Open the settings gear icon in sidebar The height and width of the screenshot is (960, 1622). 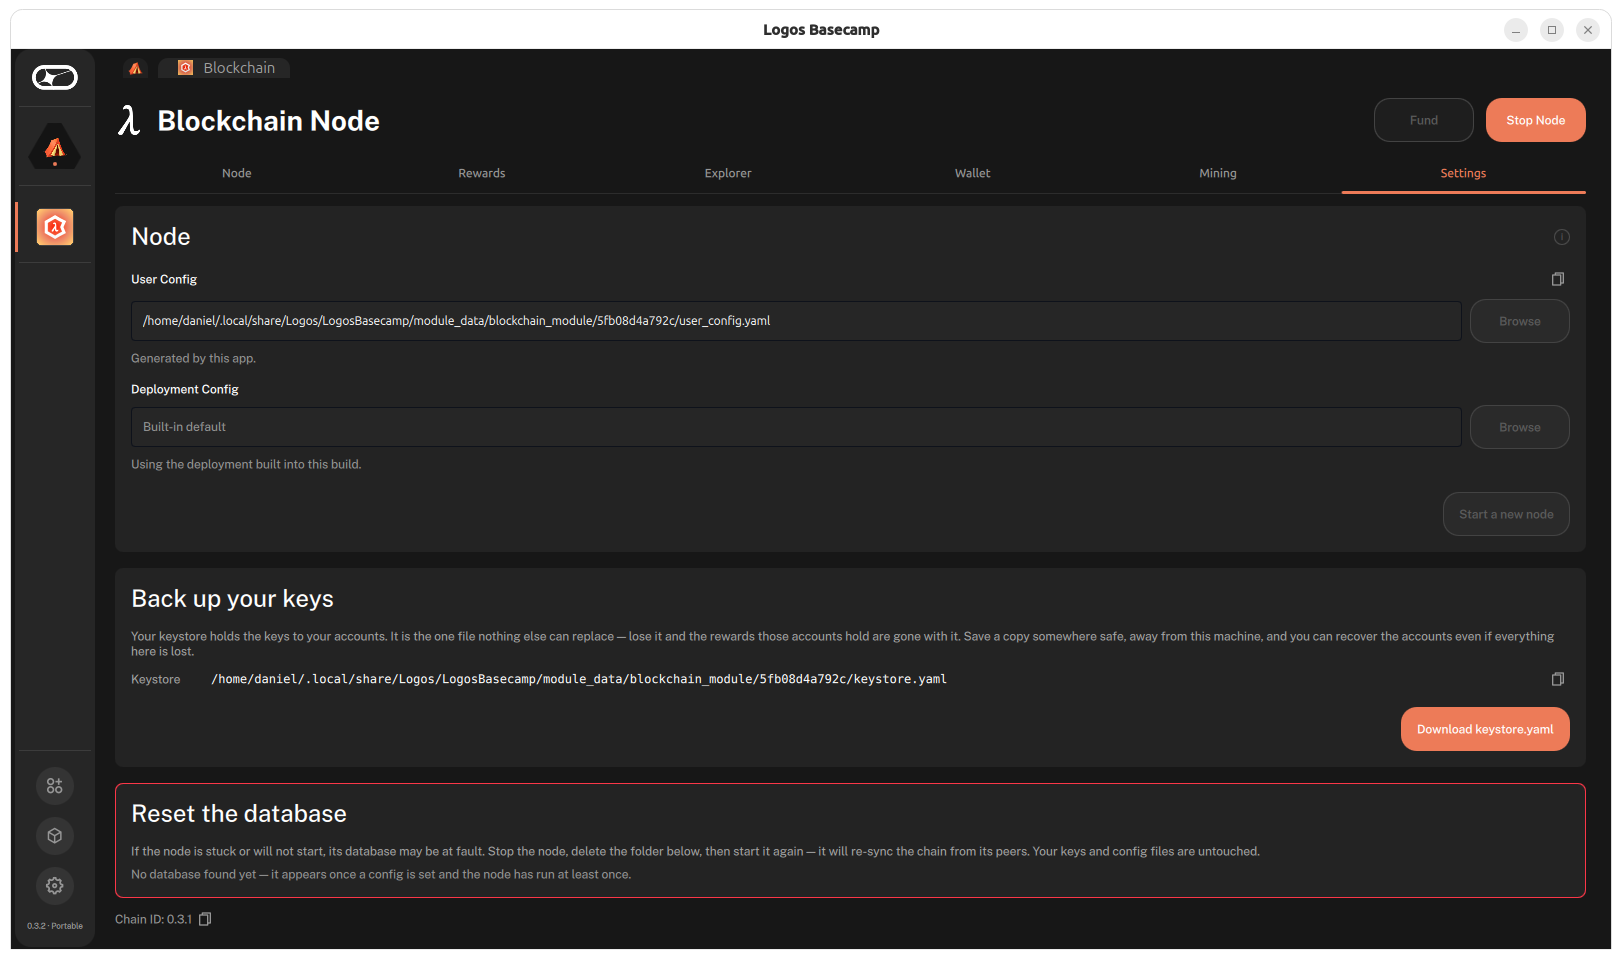(55, 886)
